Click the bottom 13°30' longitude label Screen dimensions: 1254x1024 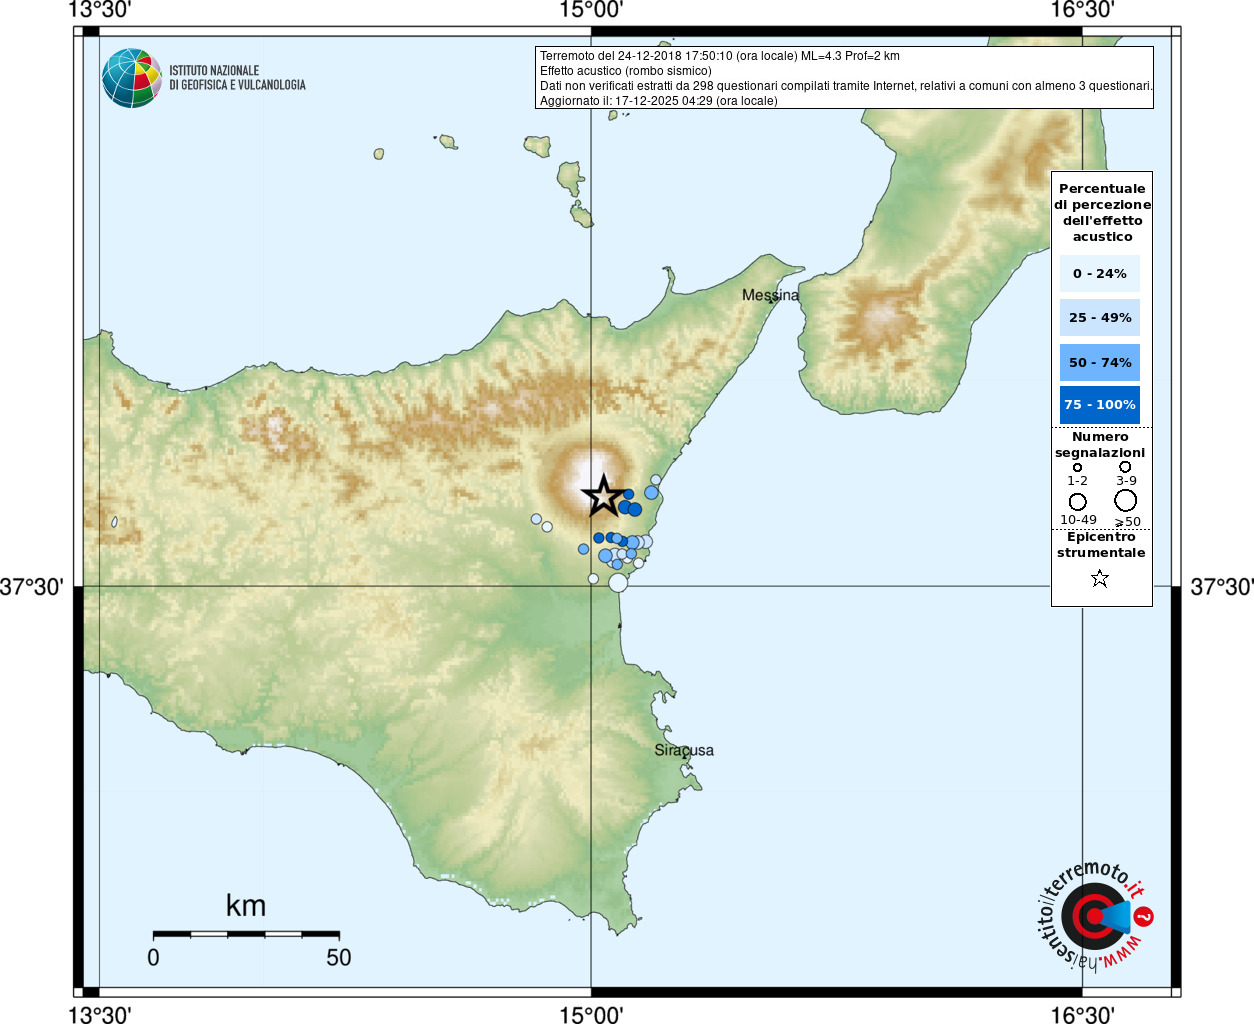pos(100,1014)
